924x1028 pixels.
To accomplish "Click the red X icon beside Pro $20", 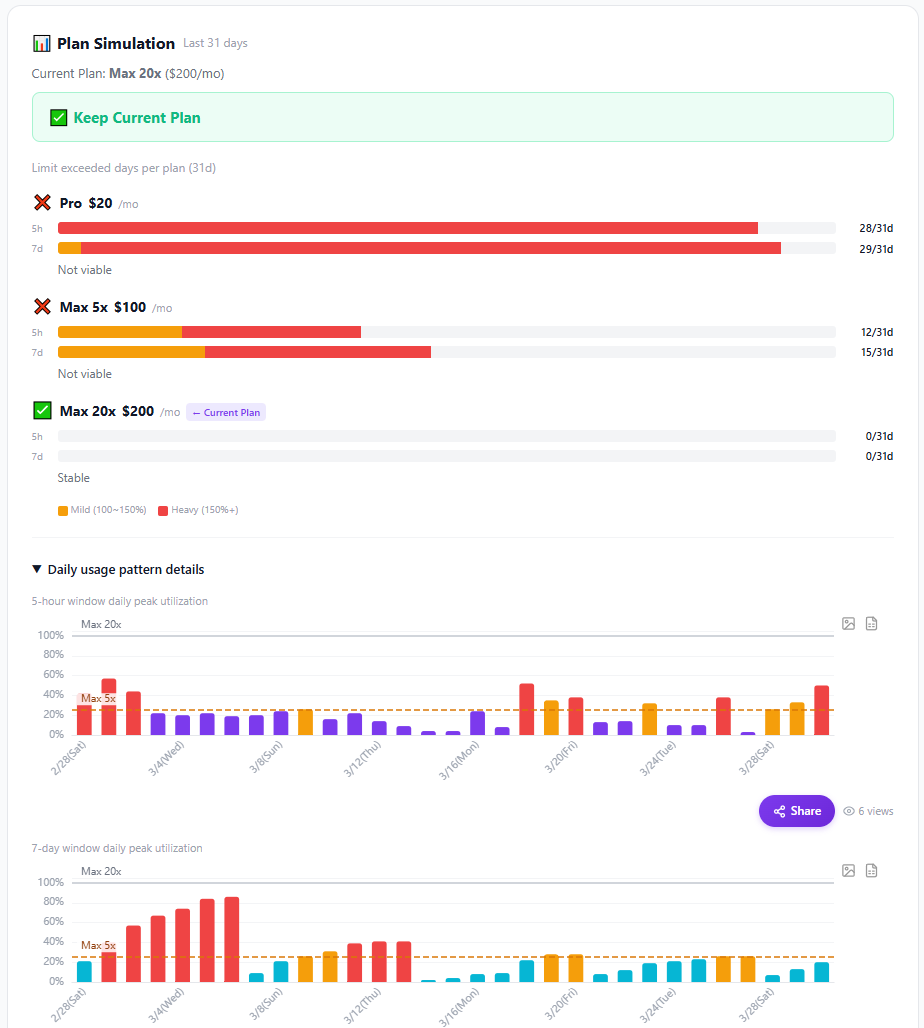I will 42,203.
